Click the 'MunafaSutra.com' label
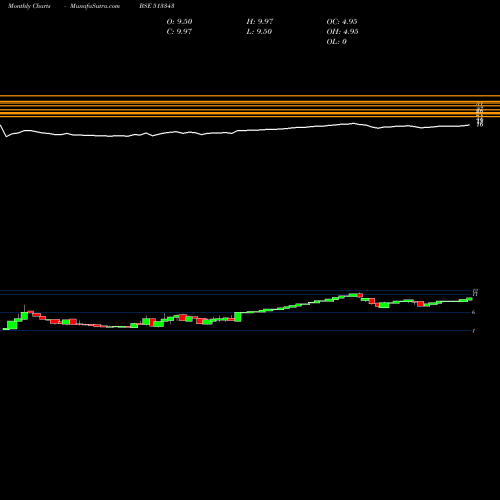Image resolution: width=500 pixels, height=500 pixels. tap(95, 6)
